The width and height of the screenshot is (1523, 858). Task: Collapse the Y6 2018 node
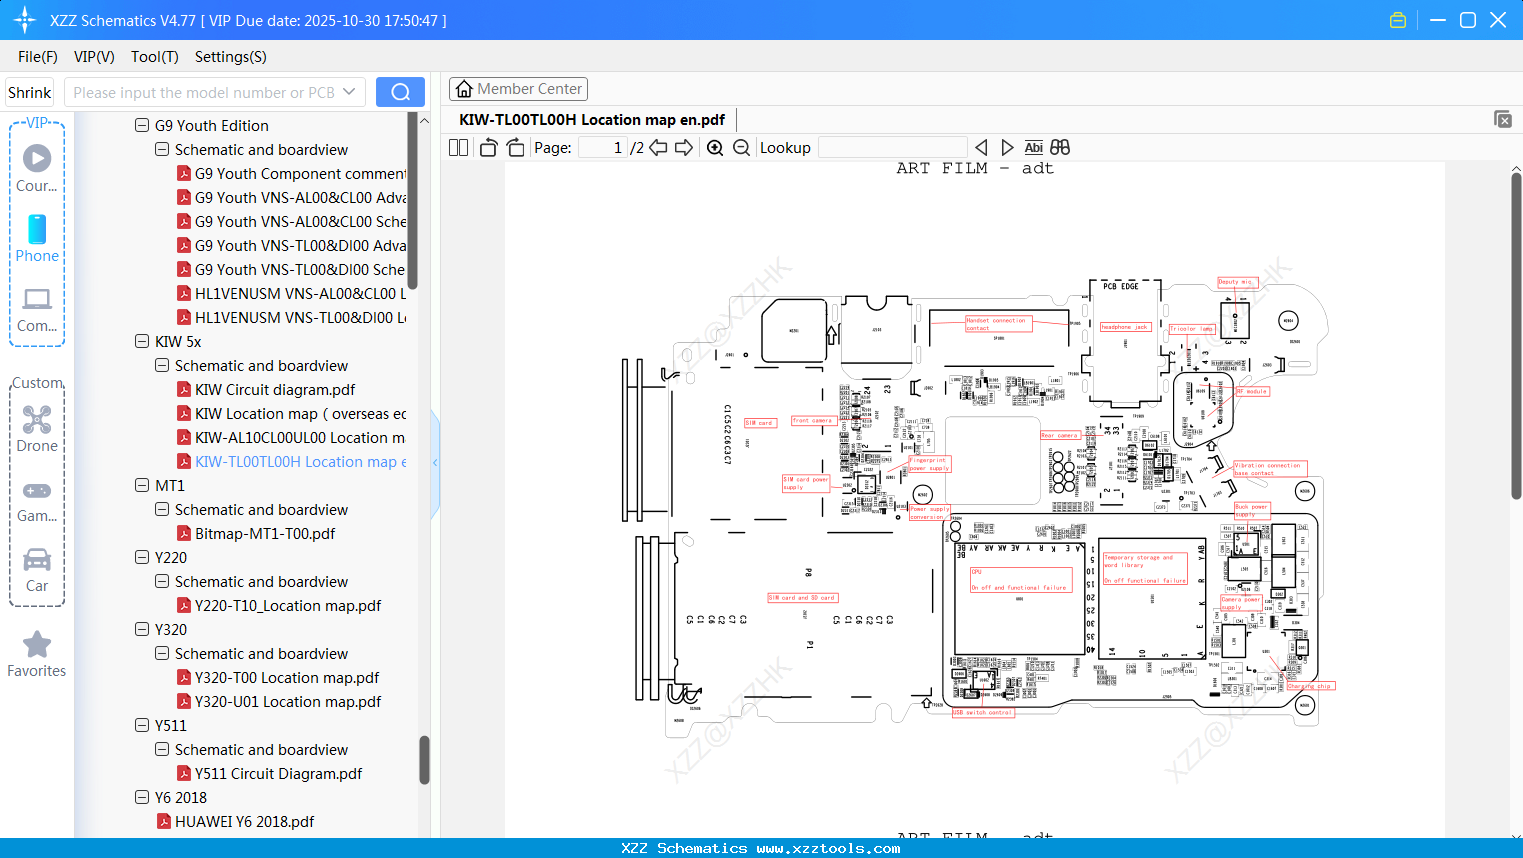click(142, 798)
